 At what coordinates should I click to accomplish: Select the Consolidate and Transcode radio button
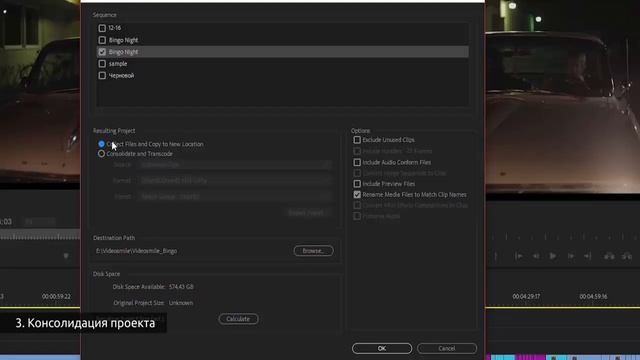101,154
